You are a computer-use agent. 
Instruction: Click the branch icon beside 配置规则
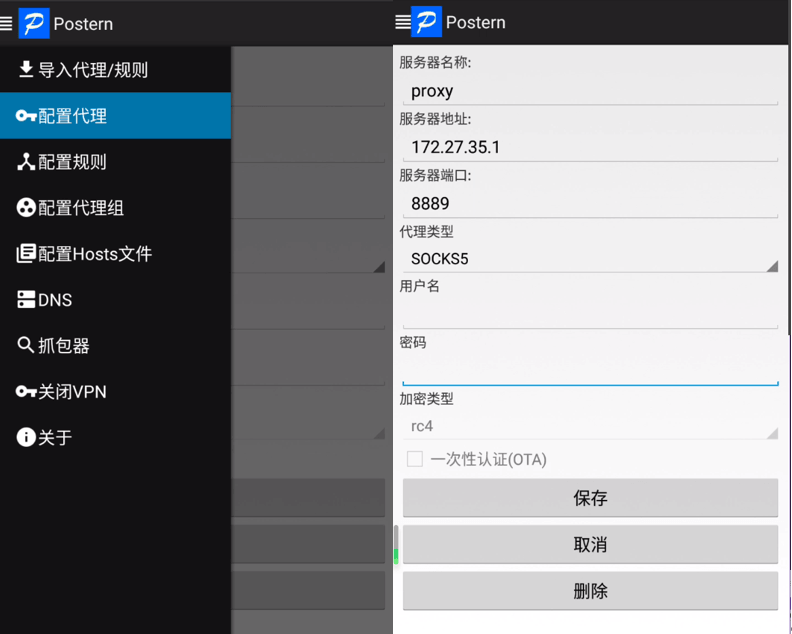pyautogui.click(x=26, y=162)
